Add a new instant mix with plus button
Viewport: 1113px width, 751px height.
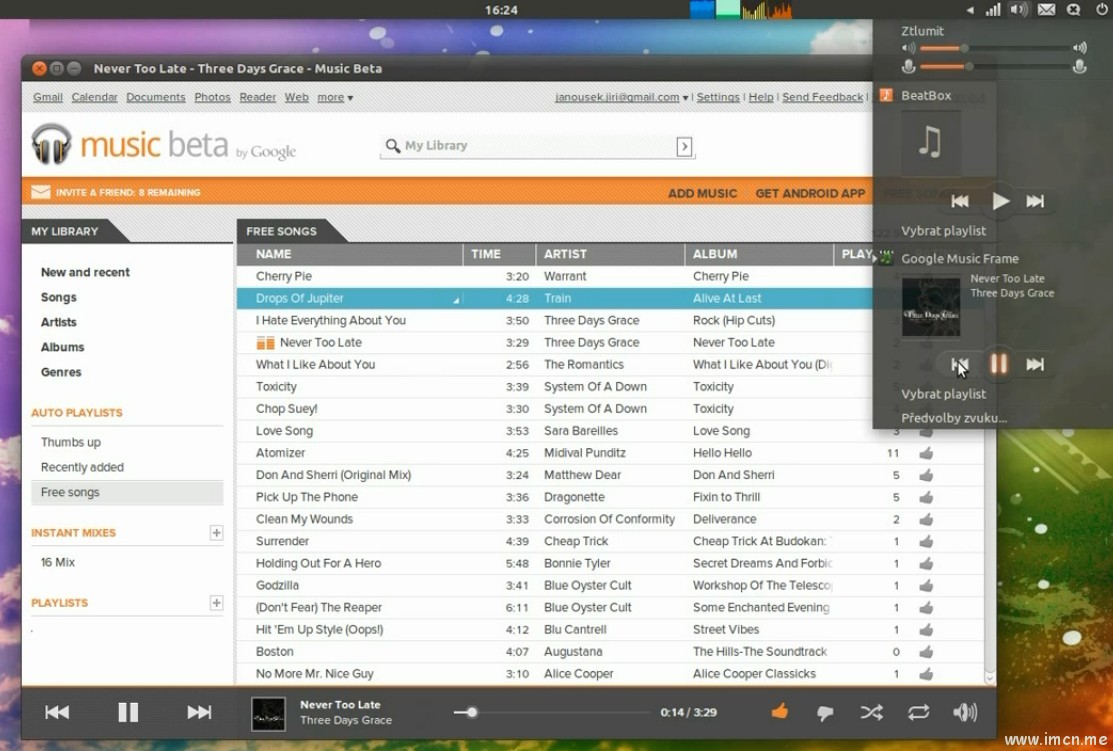pos(216,532)
